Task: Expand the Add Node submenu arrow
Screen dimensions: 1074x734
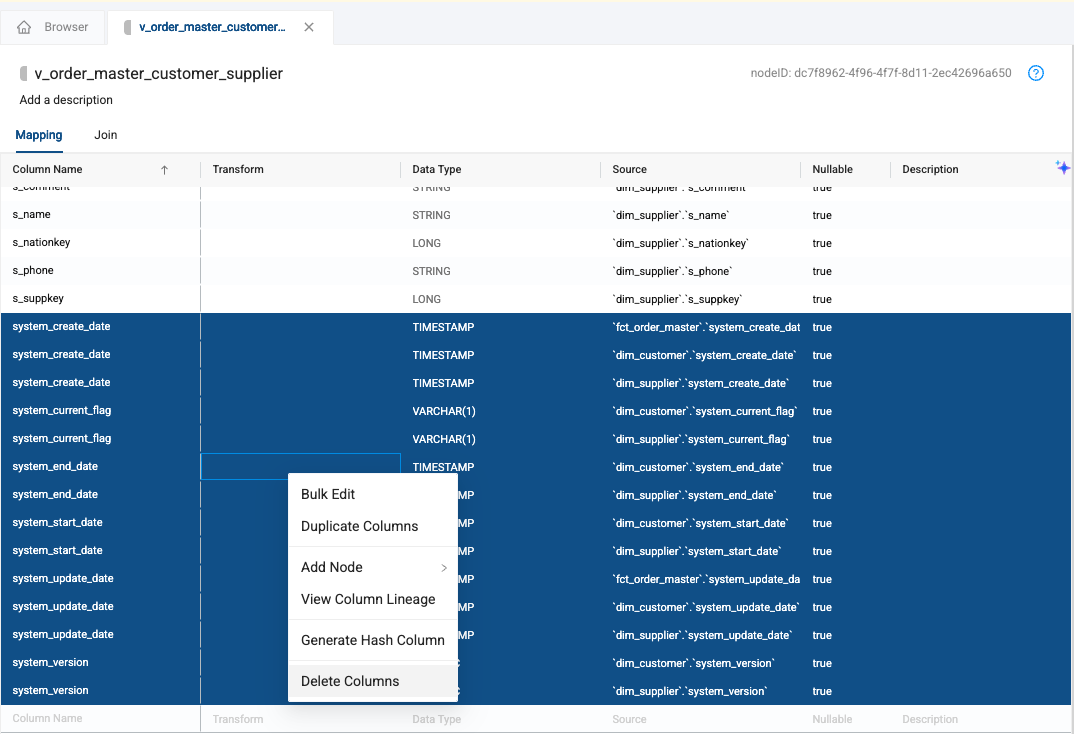Action: pyautogui.click(x=444, y=568)
